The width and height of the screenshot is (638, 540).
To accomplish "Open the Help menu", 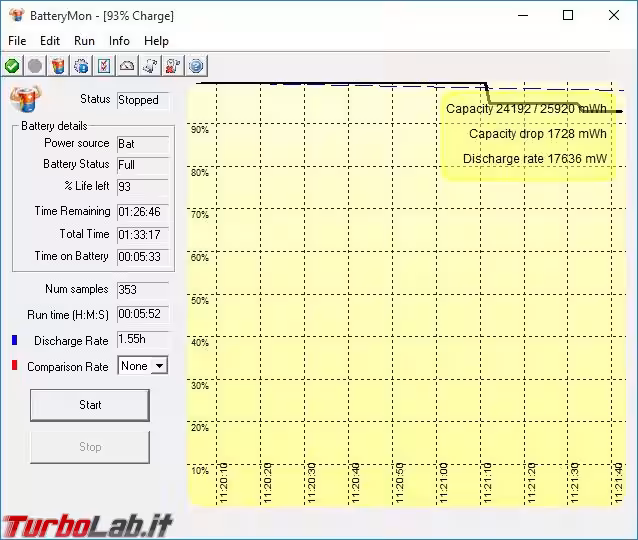I will tap(156, 41).
